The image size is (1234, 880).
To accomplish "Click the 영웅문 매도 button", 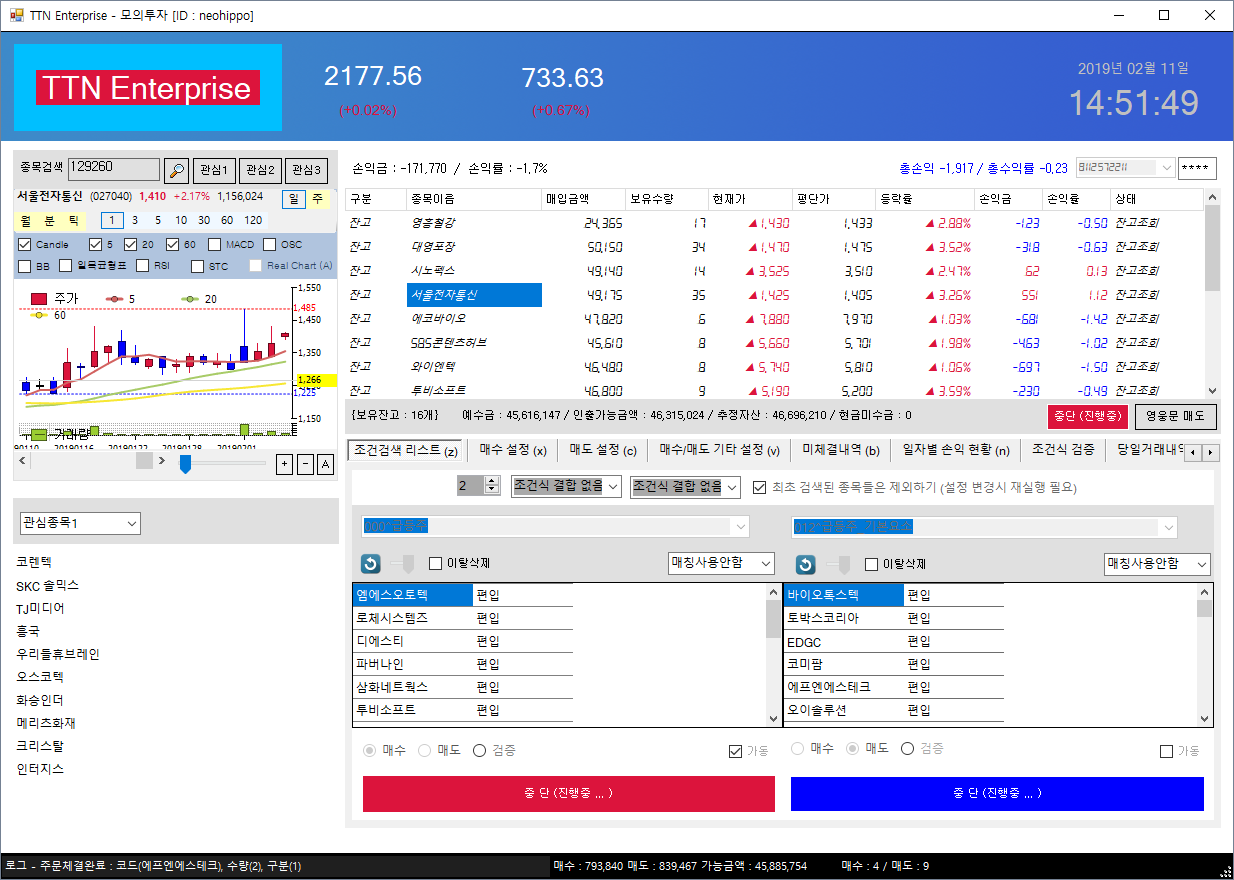I will [x=1176, y=417].
